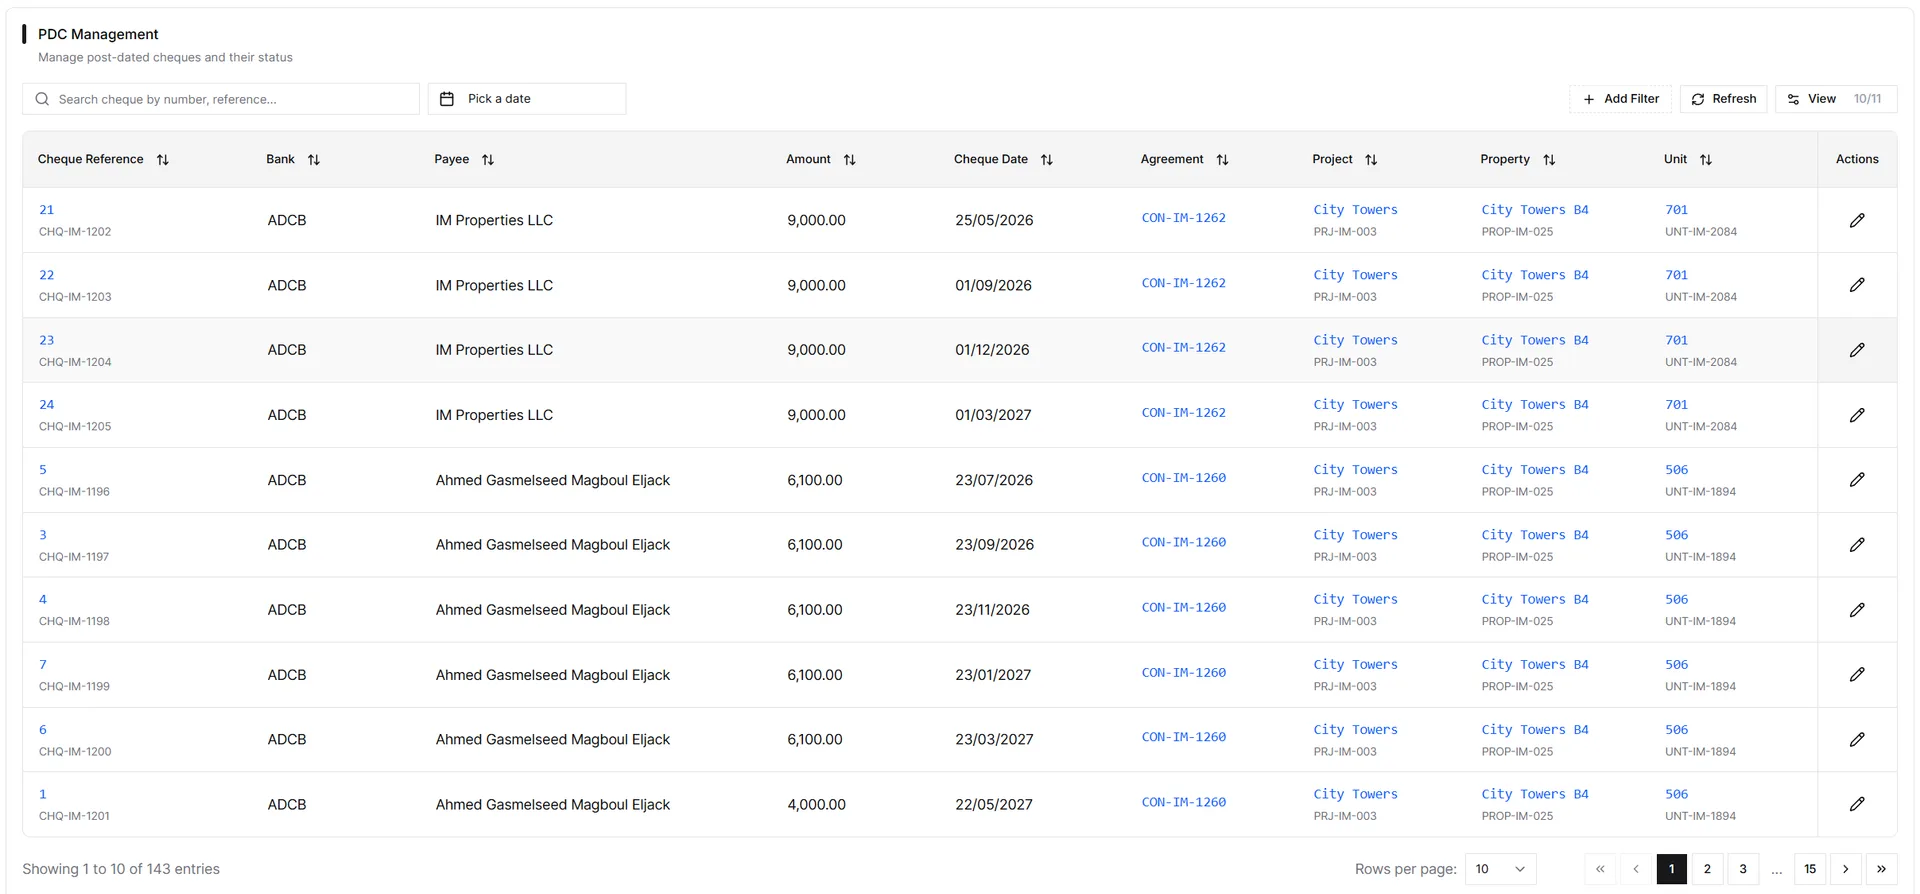The height and width of the screenshot is (894, 1920).
Task: Edit cheque CHQ-IM-1200 with the pencil icon
Action: click(1857, 740)
